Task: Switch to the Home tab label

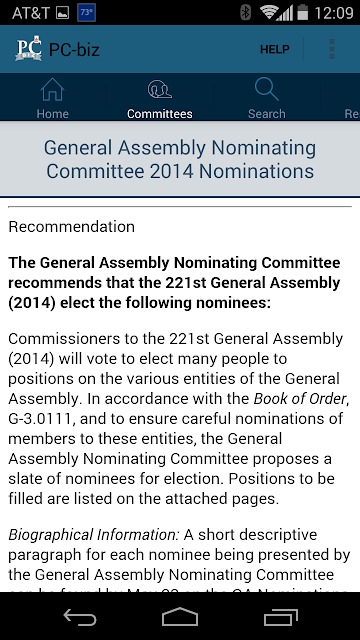Action: [x=53, y=113]
